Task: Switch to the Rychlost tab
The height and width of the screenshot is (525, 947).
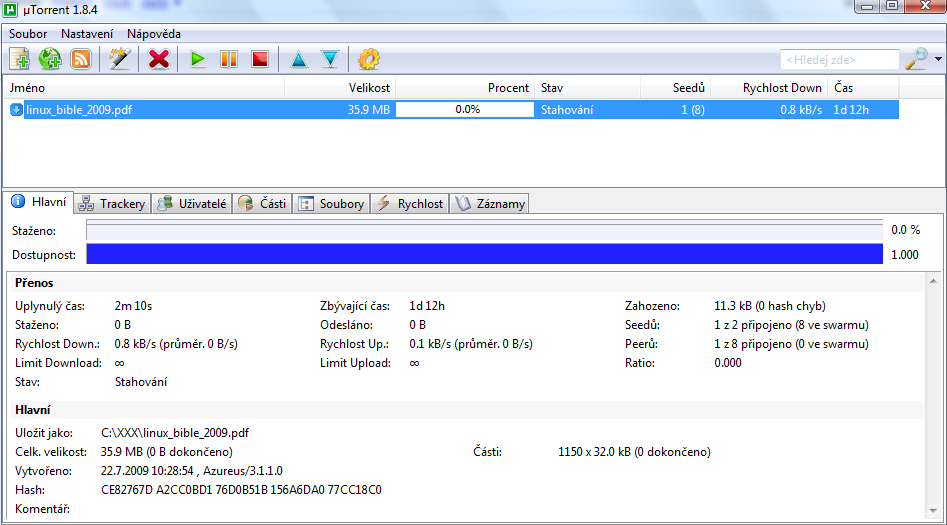Action: (x=409, y=204)
